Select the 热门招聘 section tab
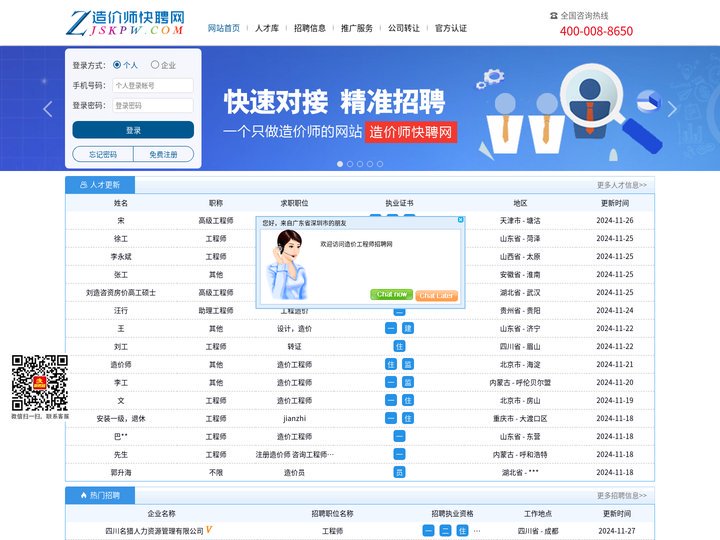The width and height of the screenshot is (720, 540). click(100, 495)
